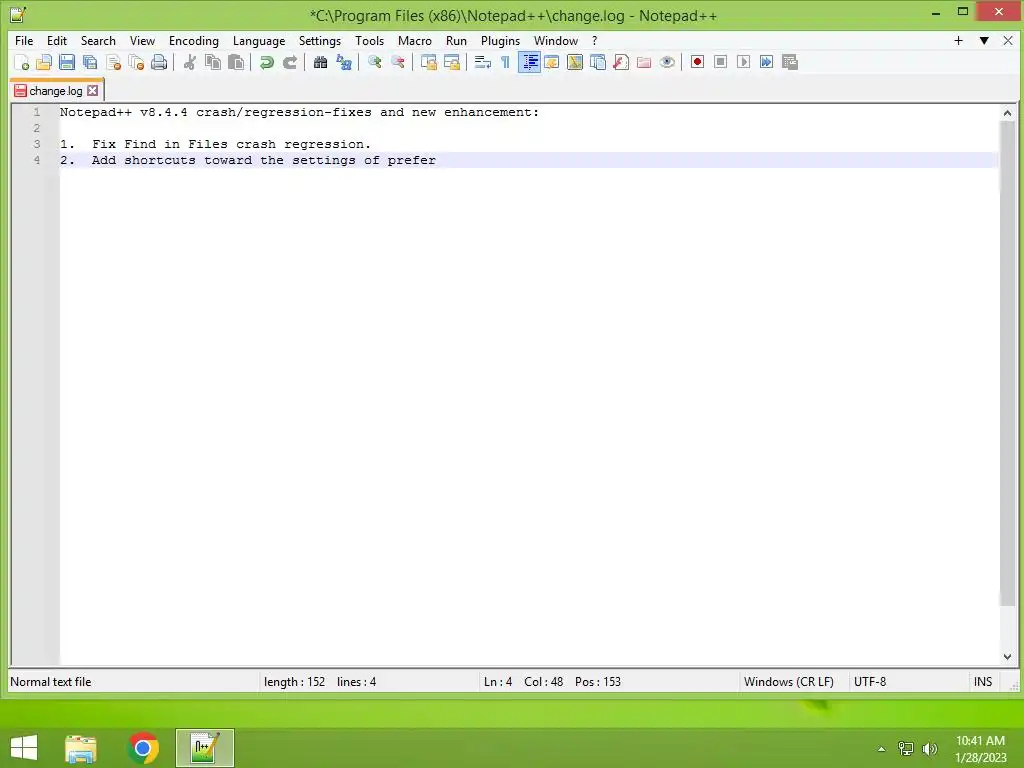Open the Settings menu

coord(320,40)
